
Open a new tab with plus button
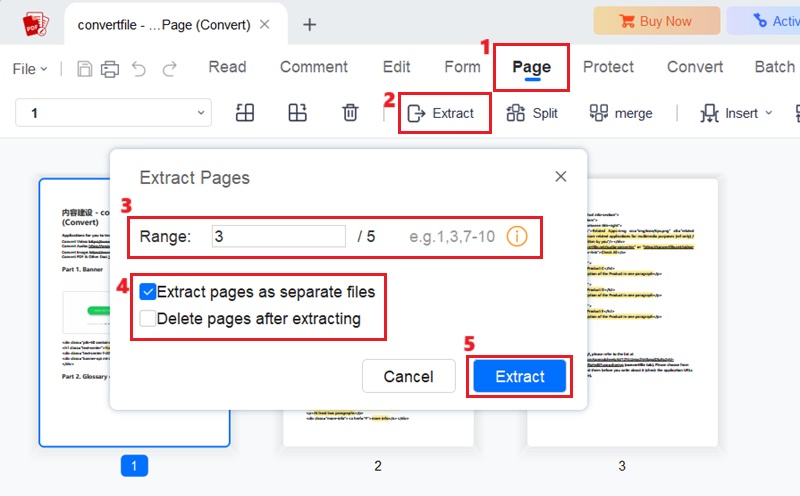[x=309, y=24]
